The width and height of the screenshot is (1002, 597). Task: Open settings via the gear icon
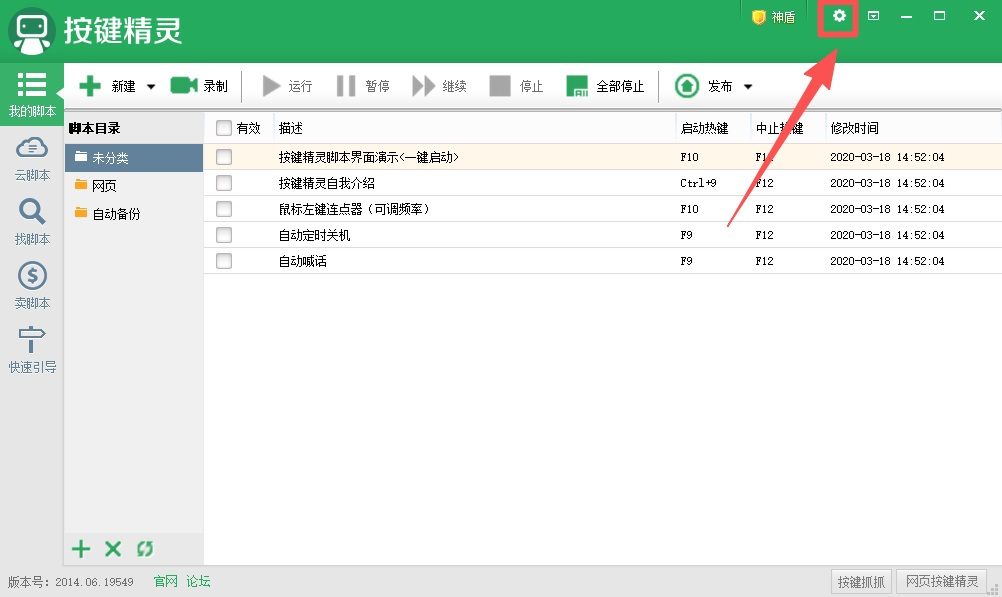(x=840, y=16)
